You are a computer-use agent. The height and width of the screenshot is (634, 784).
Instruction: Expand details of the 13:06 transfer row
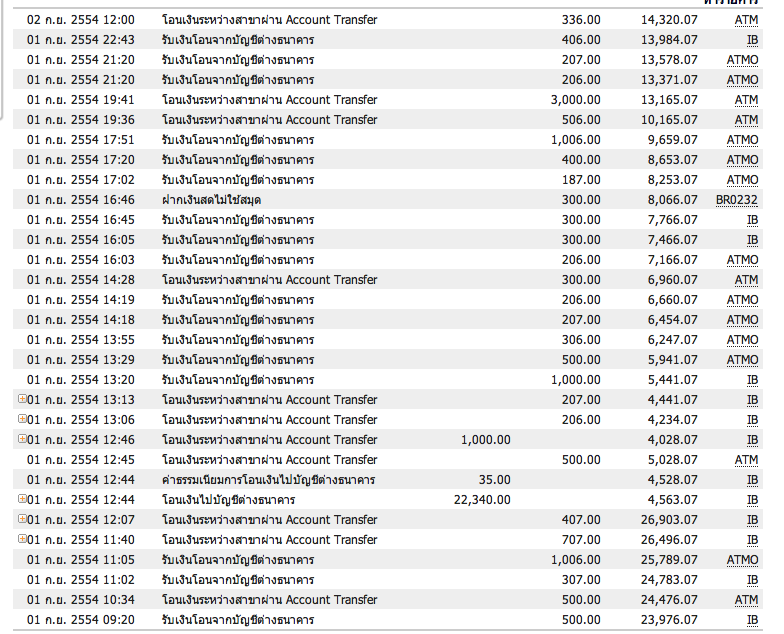(x=22, y=418)
